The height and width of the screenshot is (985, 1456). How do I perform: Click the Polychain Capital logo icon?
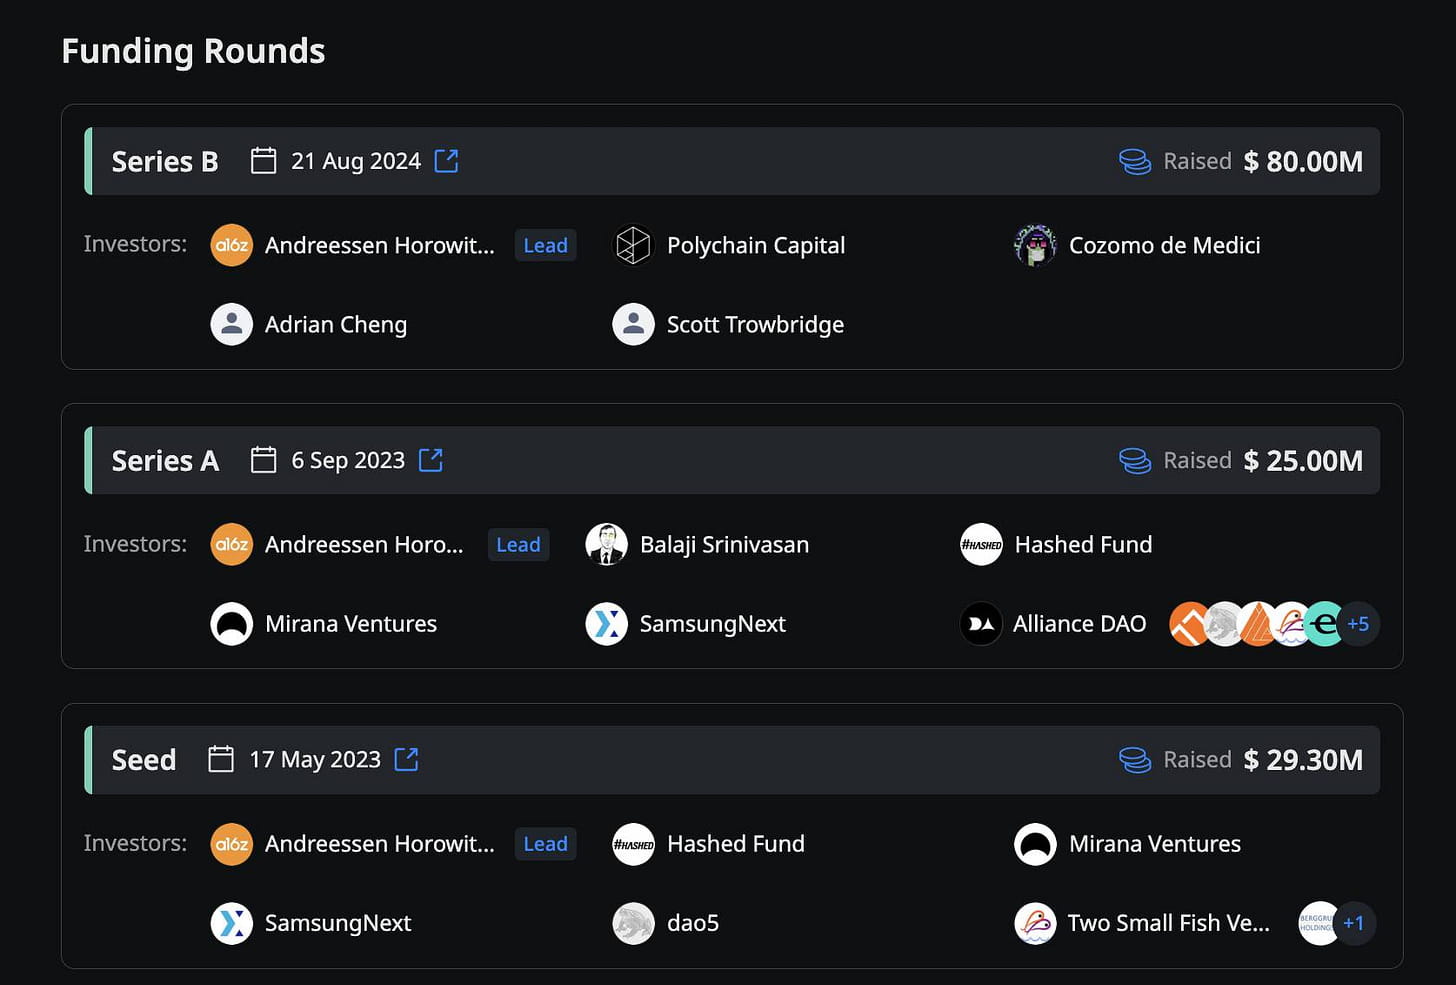click(x=633, y=245)
